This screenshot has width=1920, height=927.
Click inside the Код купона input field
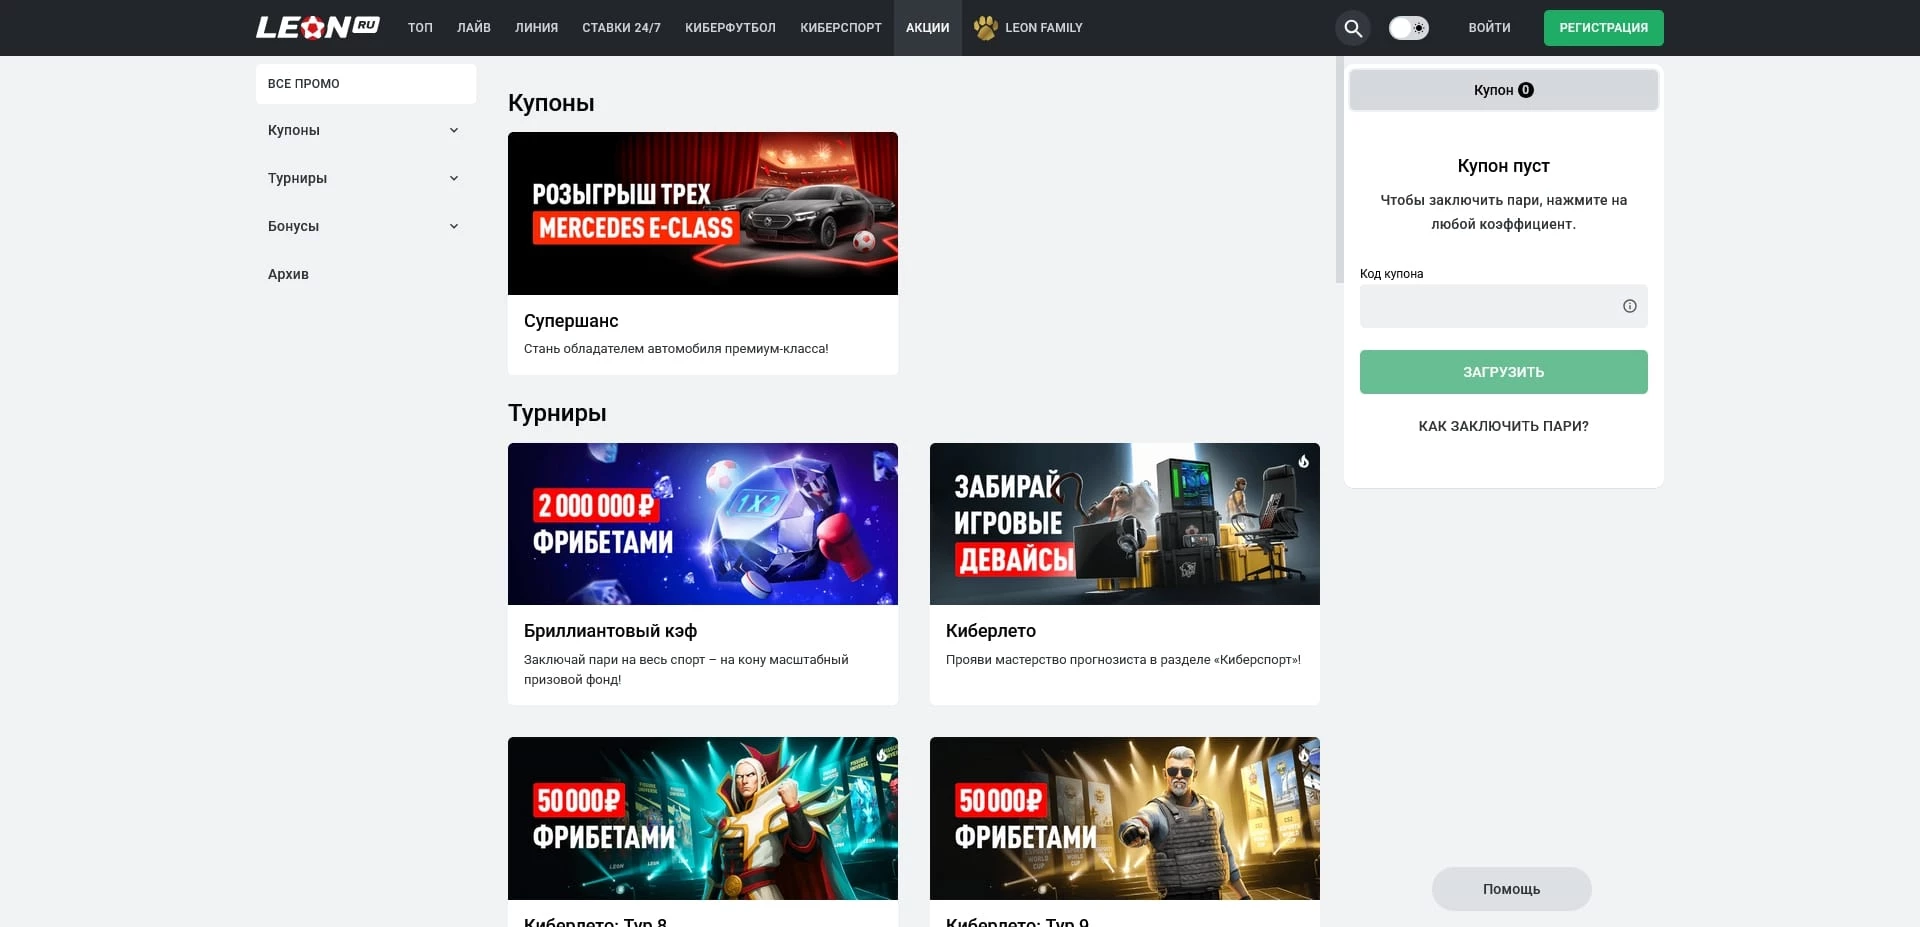pyautogui.click(x=1490, y=306)
